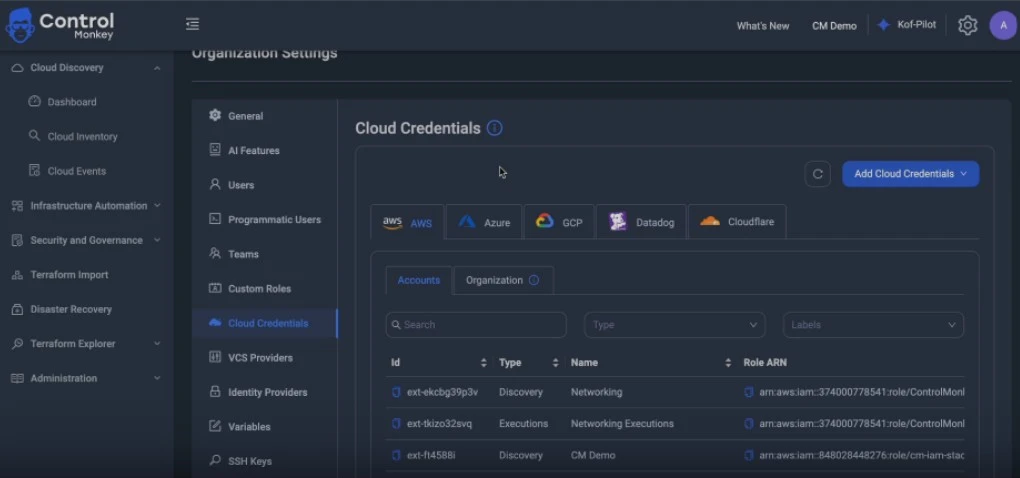Copy the Networking Executions role ARN
Viewport: 1020px width, 478px height.
point(749,423)
